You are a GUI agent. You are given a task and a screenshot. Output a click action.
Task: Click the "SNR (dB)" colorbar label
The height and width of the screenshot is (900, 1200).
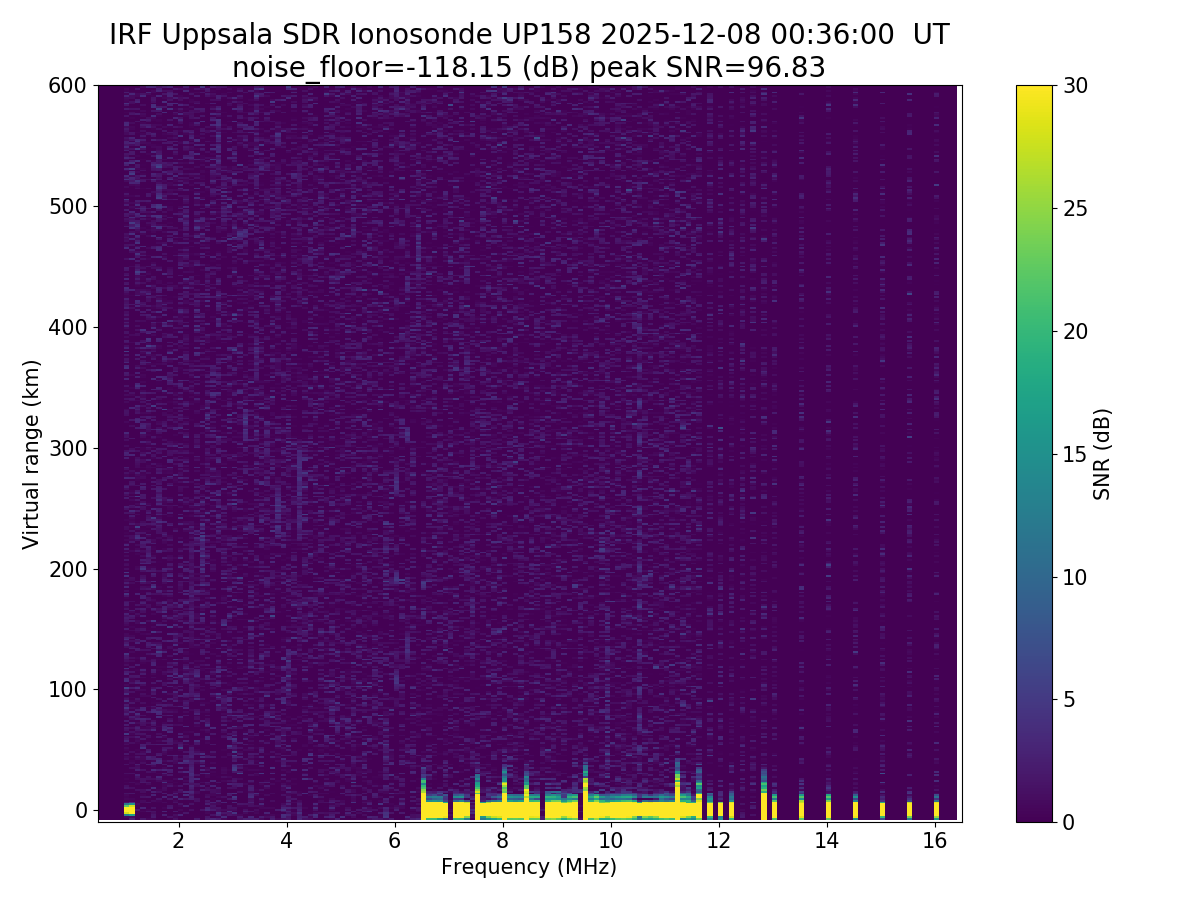click(1102, 454)
